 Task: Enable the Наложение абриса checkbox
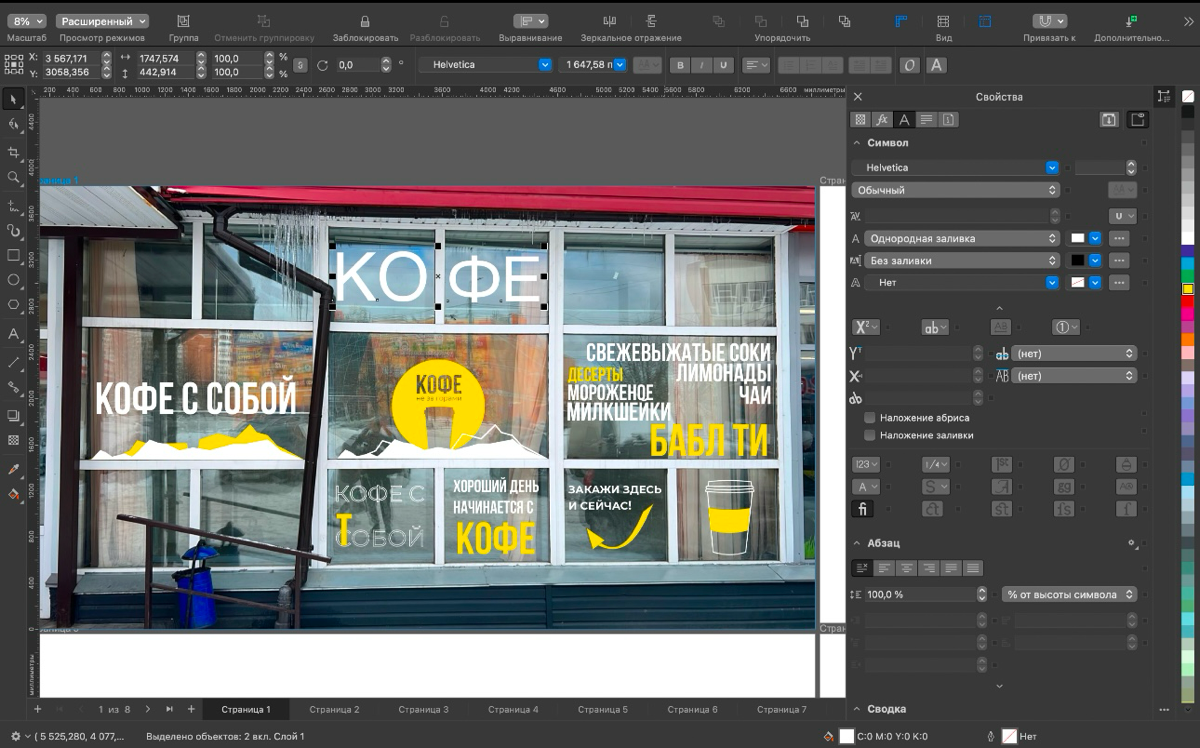click(x=870, y=418)
